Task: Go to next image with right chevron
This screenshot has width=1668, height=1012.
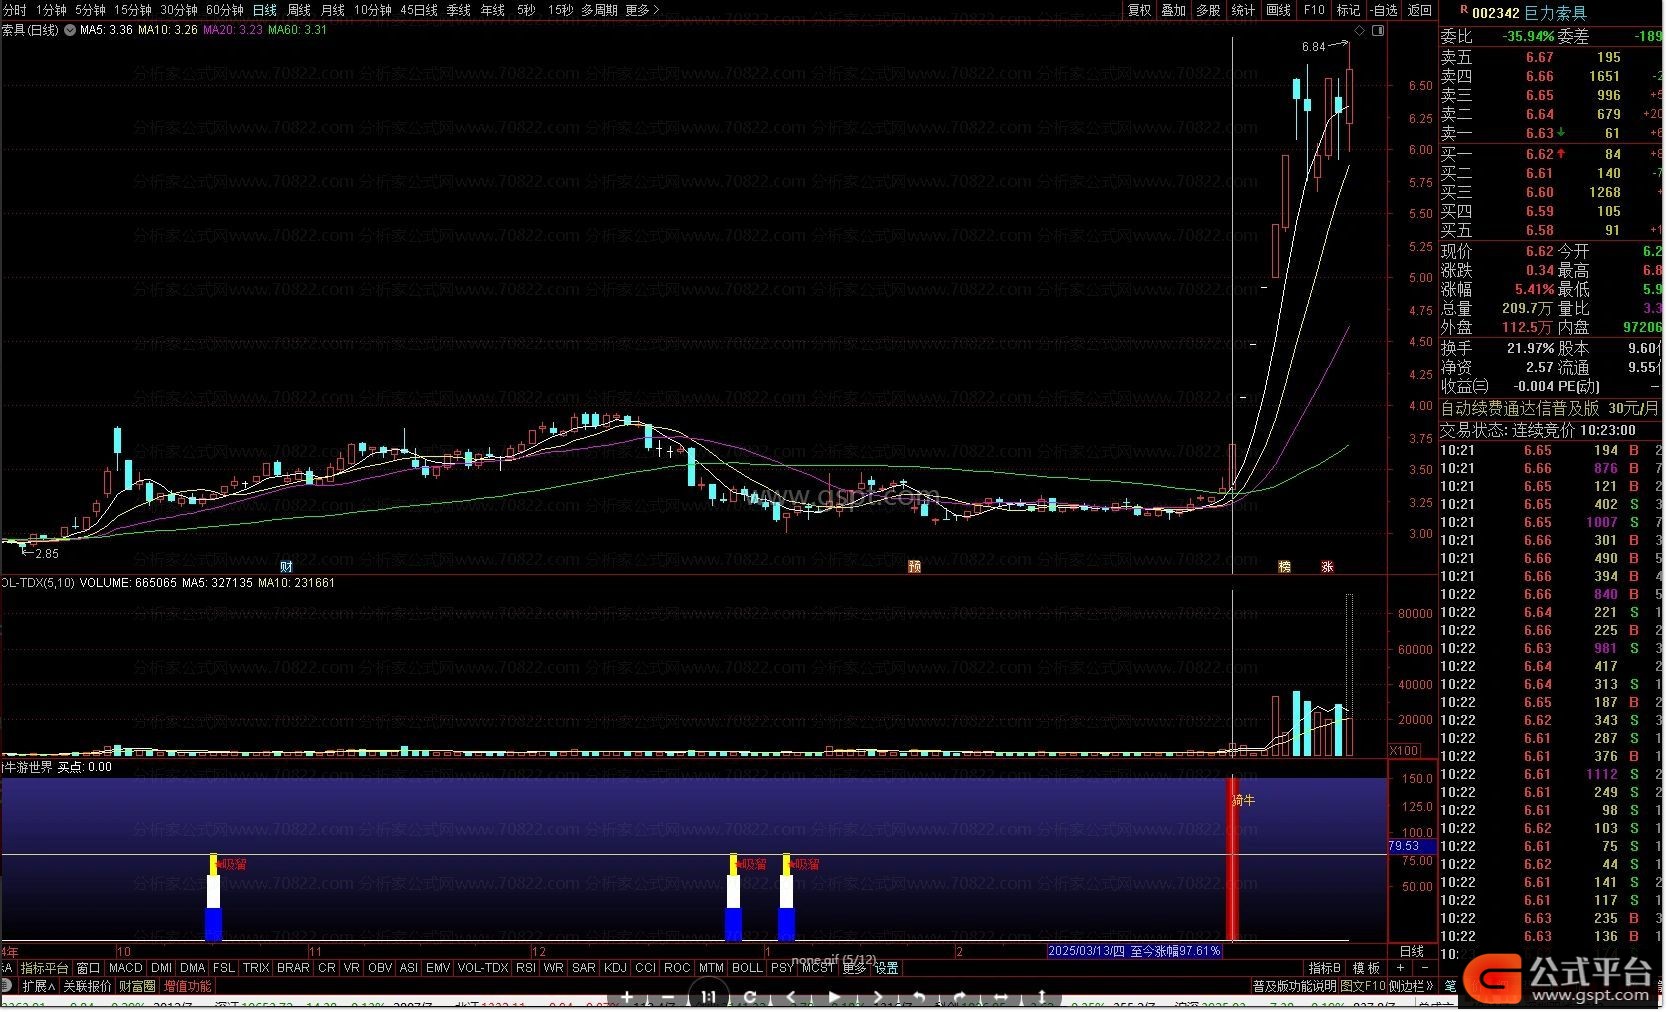Action: click(878, 997)
